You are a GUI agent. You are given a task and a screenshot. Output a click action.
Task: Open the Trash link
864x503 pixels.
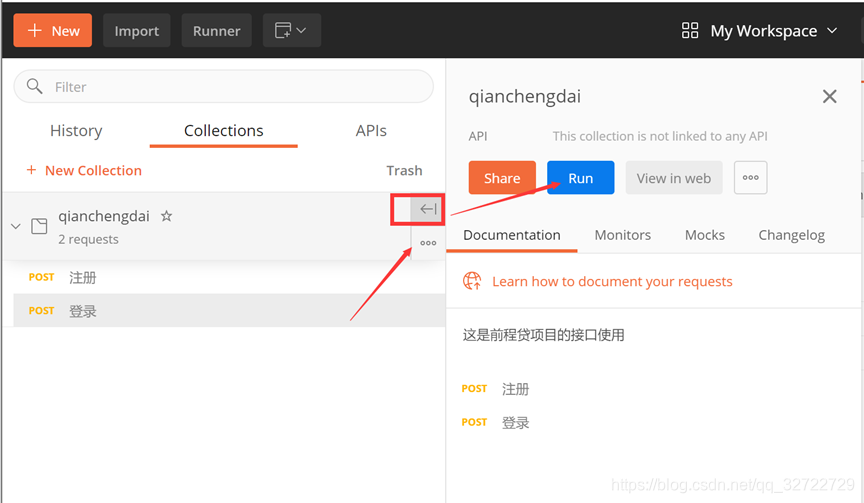pyautogui.click(x=404, y=170)
